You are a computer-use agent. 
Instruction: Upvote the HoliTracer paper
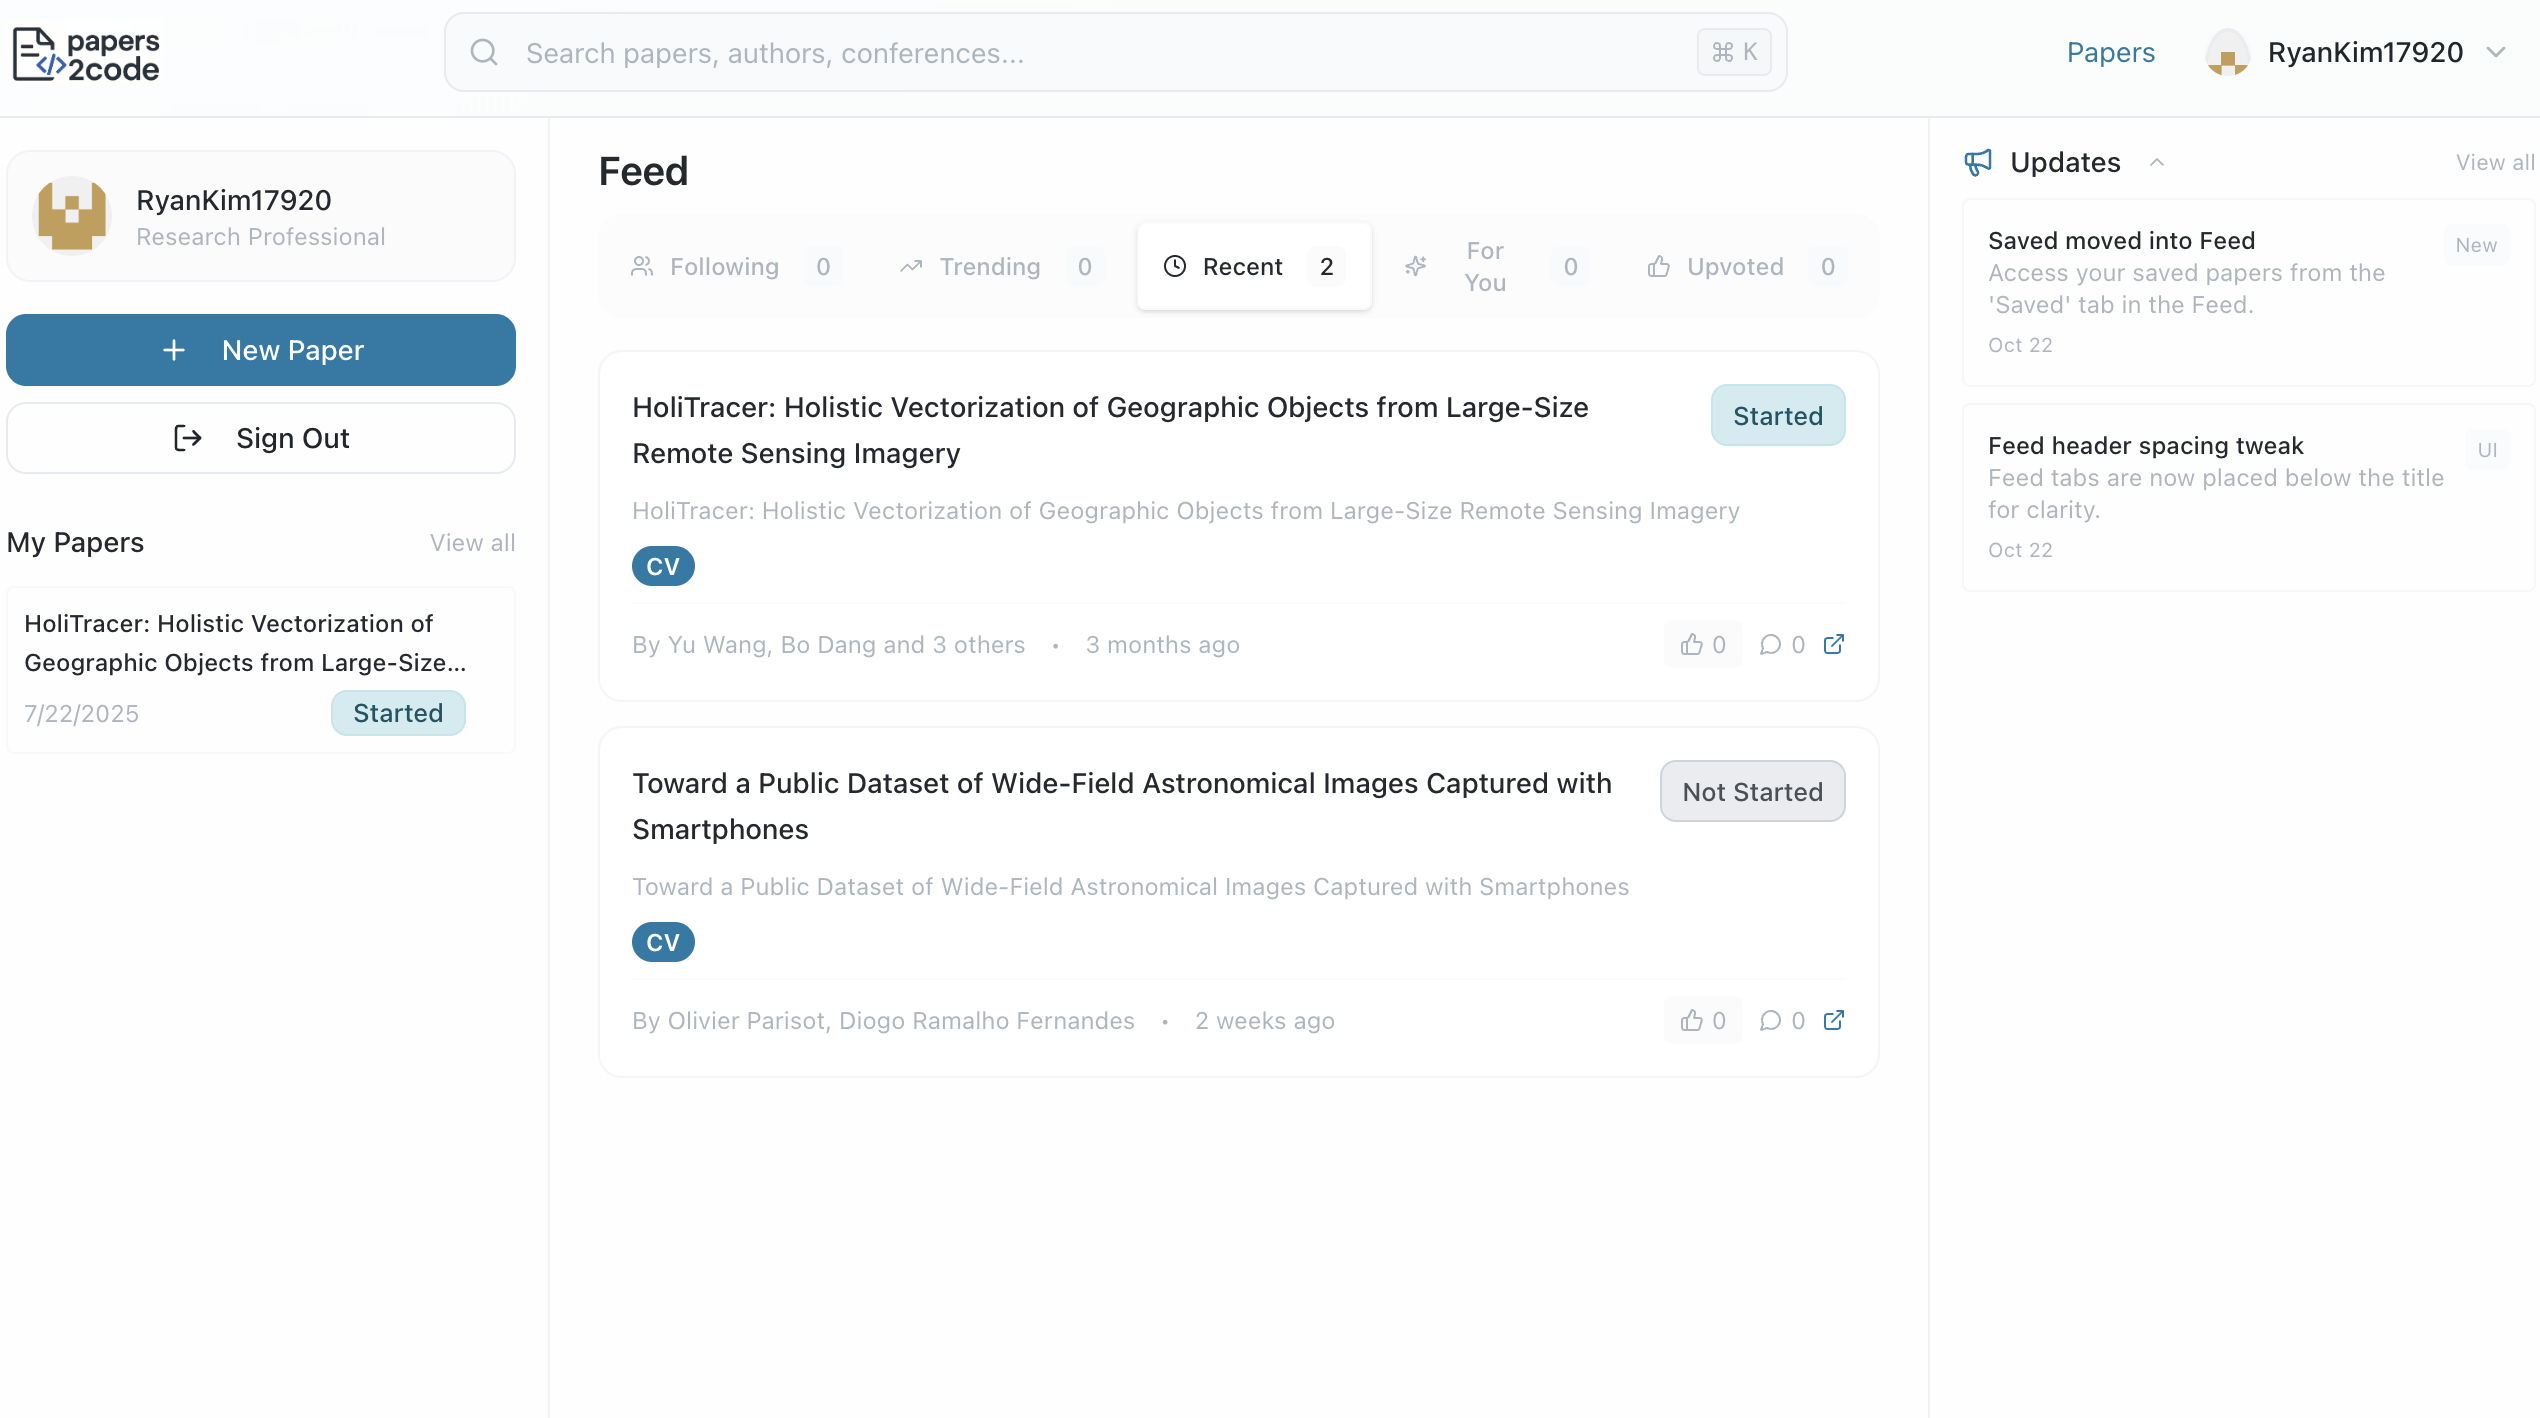(x=1702, y=645)
